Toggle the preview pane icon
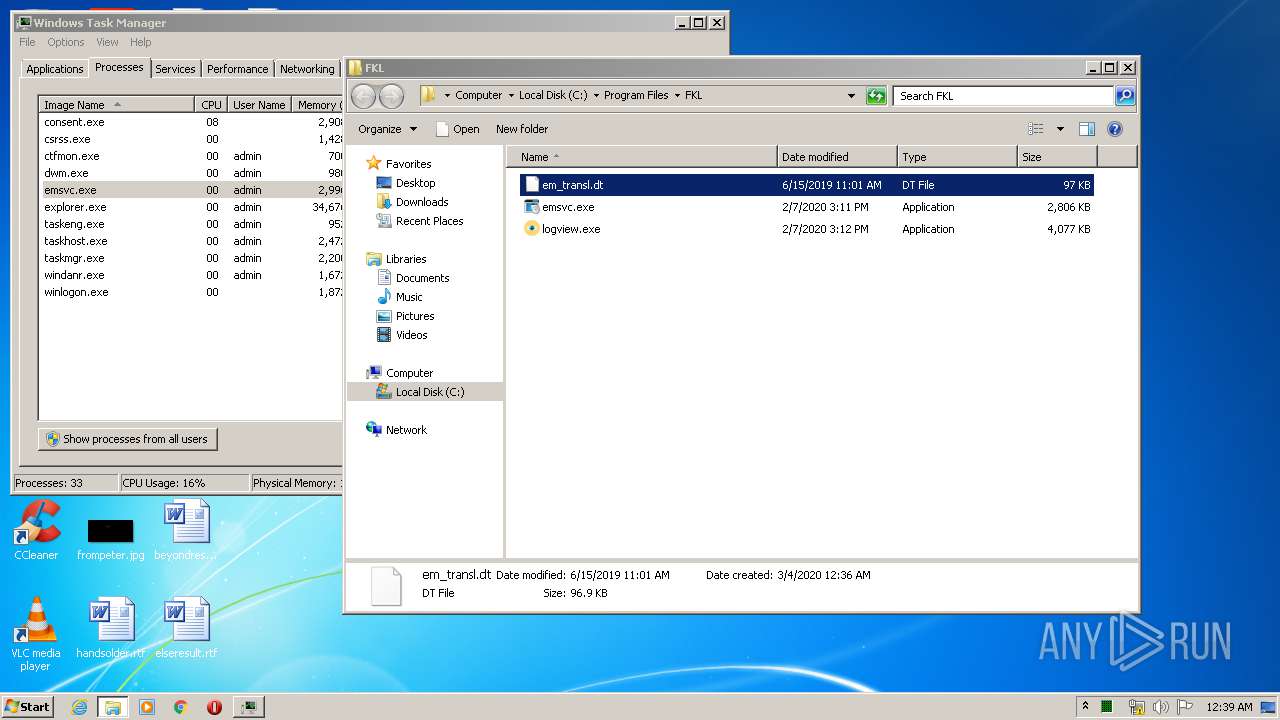Screen dimensions: 1280x720 click(x=1087, y=129)
